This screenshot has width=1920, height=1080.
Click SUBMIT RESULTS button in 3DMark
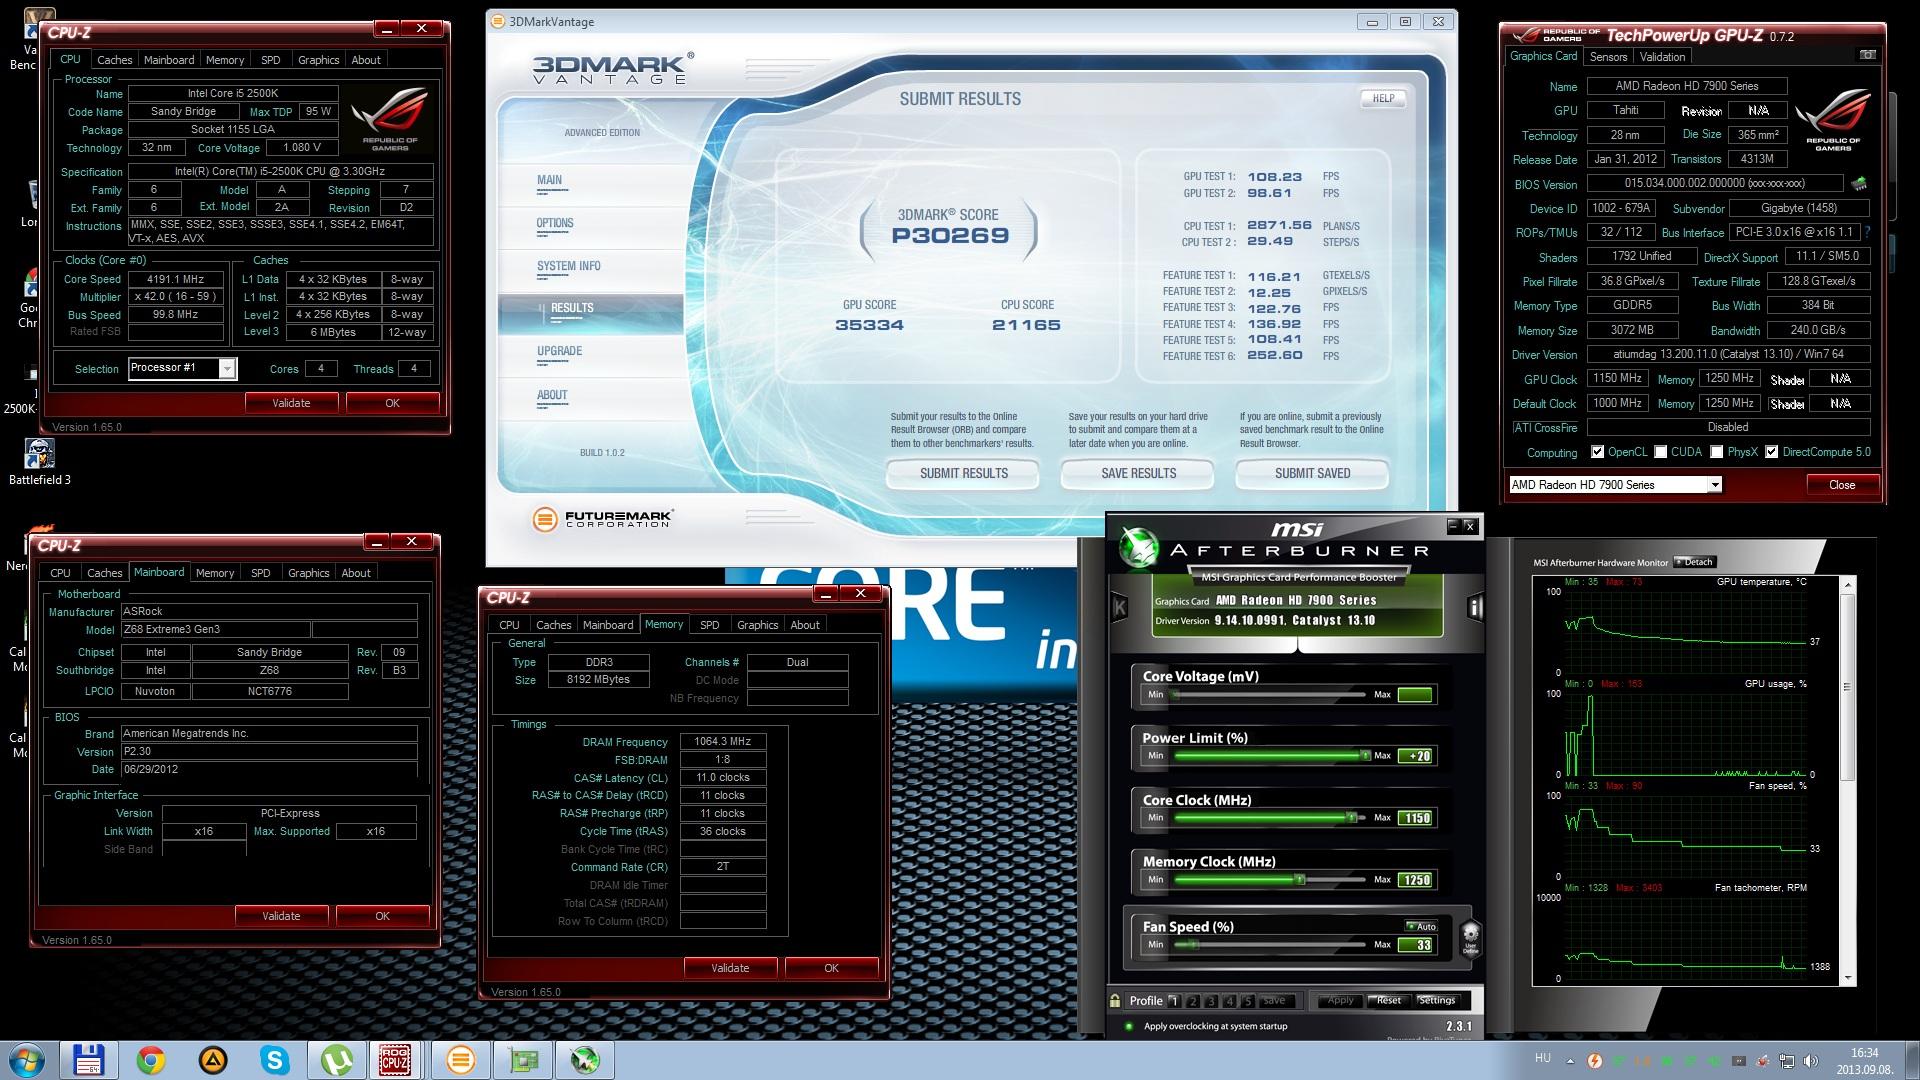[963, 473]
